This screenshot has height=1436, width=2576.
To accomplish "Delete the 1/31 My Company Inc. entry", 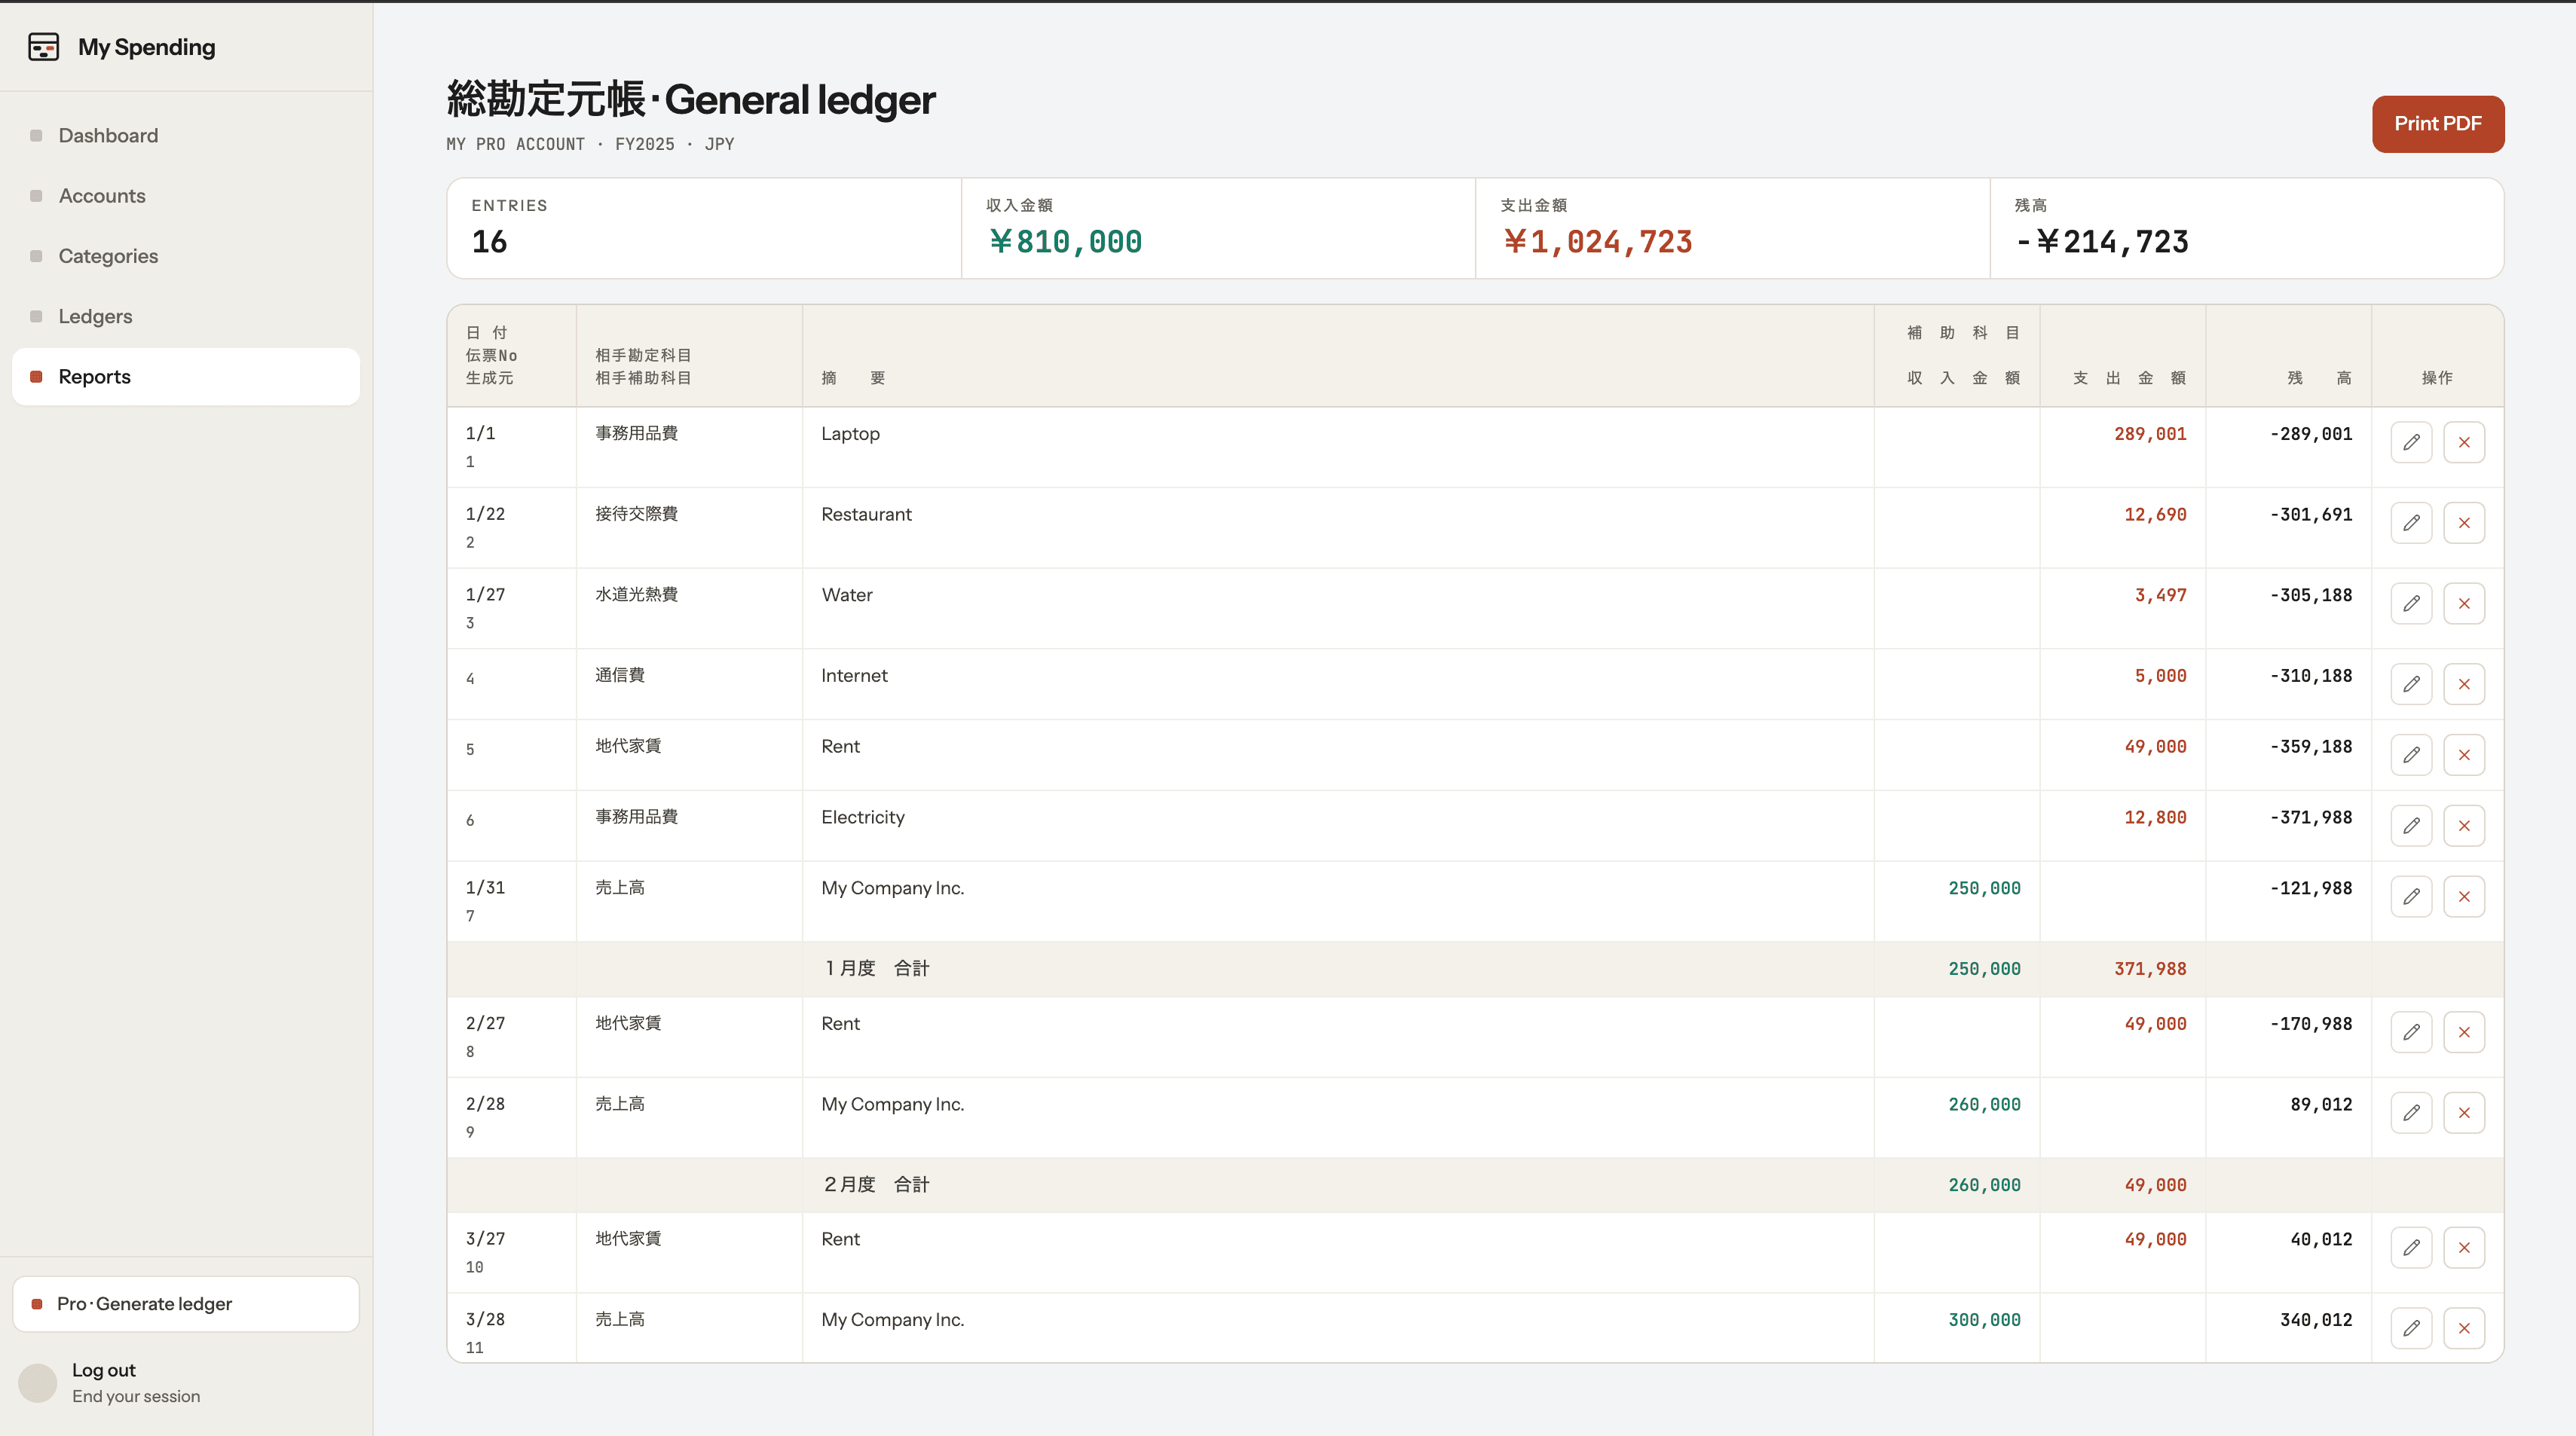I will [2464, 897].
